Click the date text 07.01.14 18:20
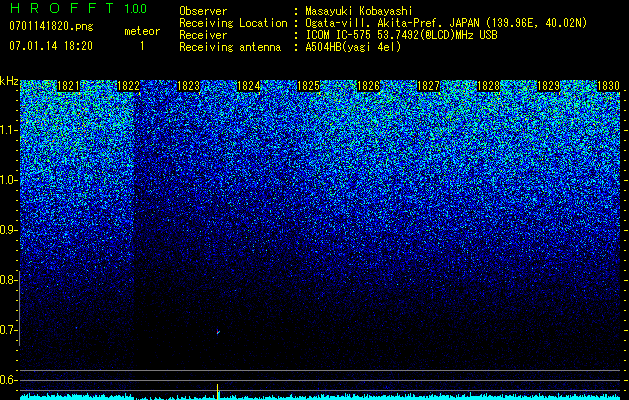 click(51, 46)
